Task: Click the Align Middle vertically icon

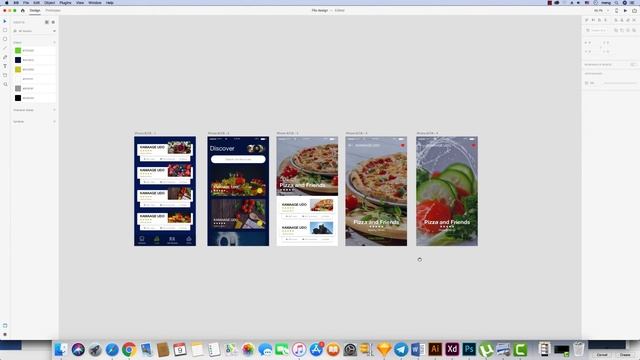Action: 593,20
